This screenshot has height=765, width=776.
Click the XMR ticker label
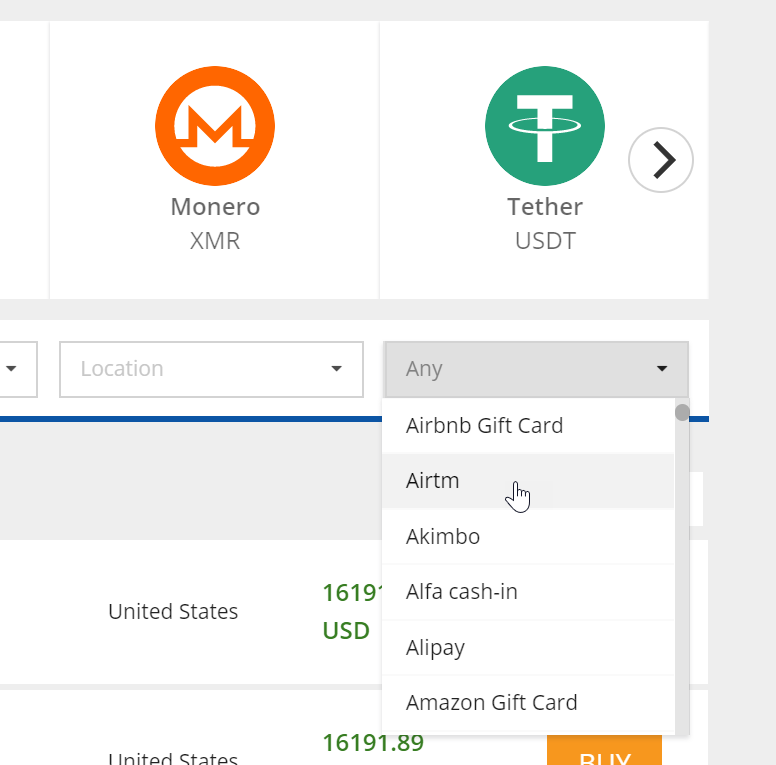215,241
